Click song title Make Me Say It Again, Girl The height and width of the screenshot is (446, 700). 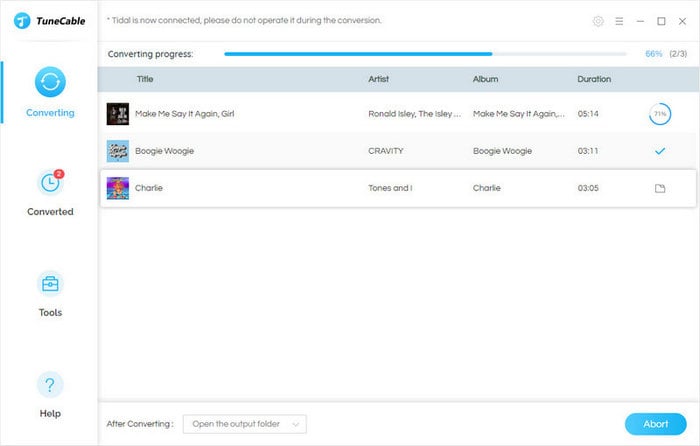point(185,114)
